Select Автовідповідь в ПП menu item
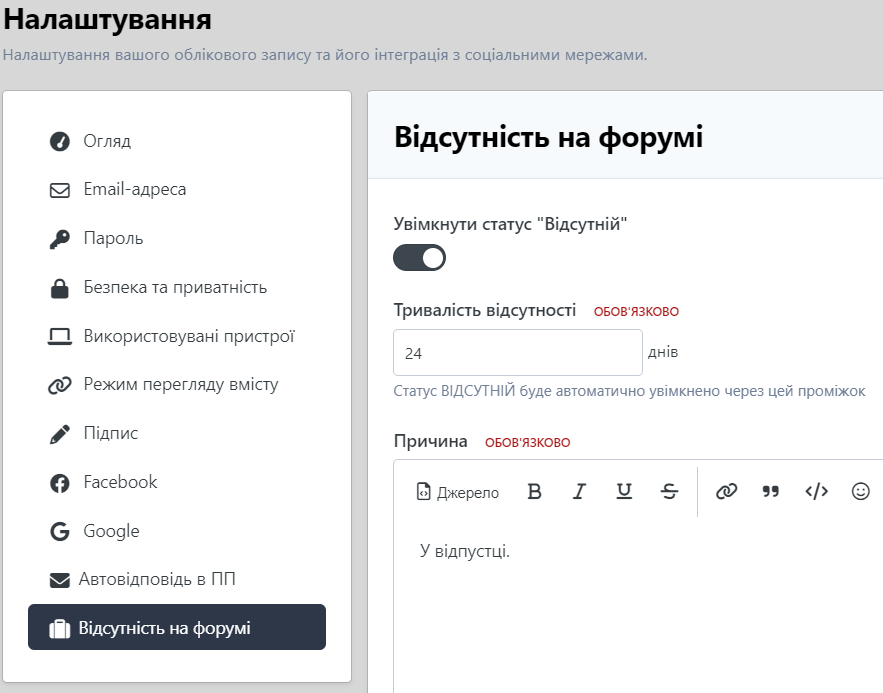This screenshot has width=883, height=693. pos(157,580)
